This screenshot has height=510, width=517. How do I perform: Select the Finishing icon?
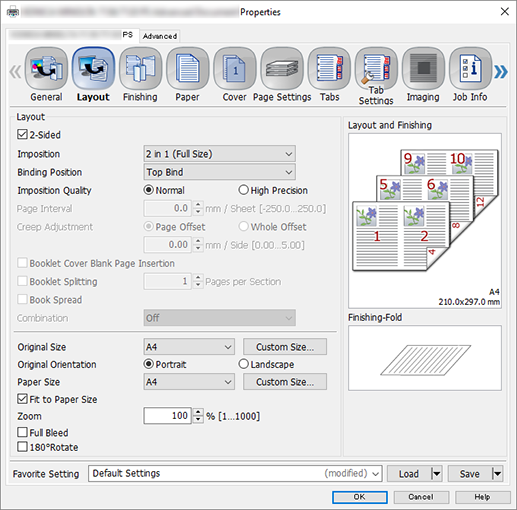click(140, 69)
